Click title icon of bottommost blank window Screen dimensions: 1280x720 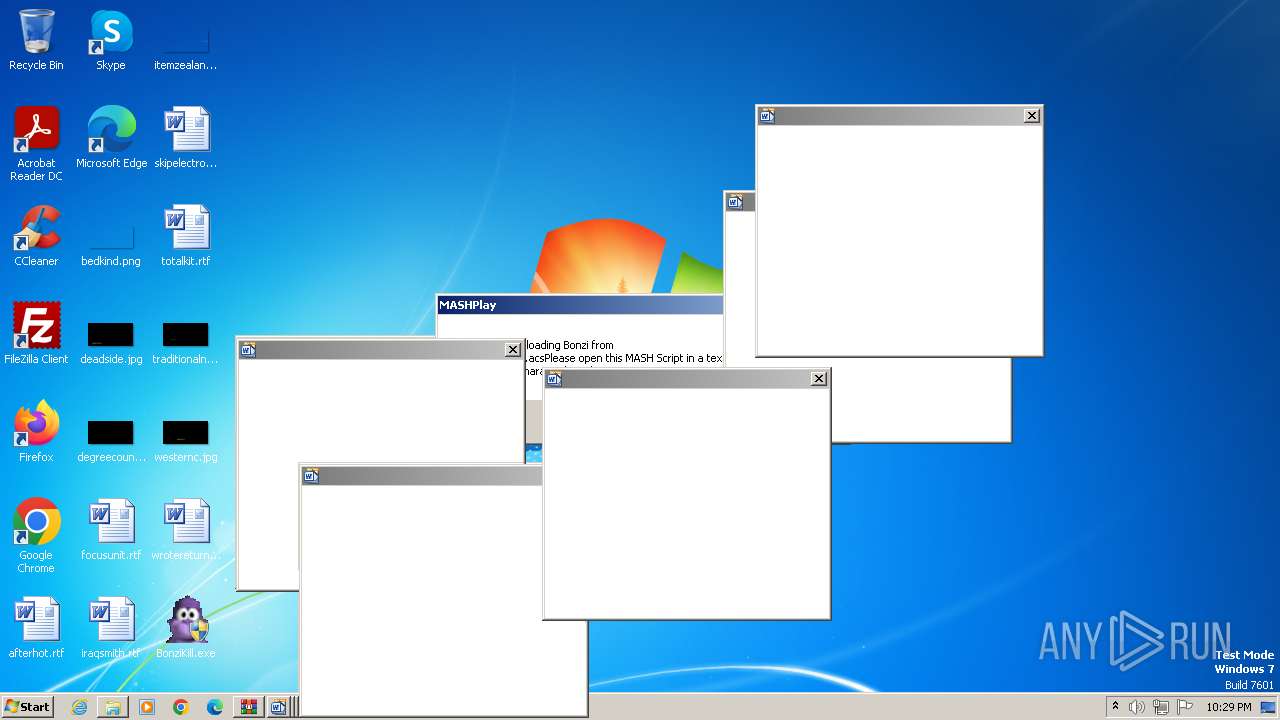click(311, 476)
